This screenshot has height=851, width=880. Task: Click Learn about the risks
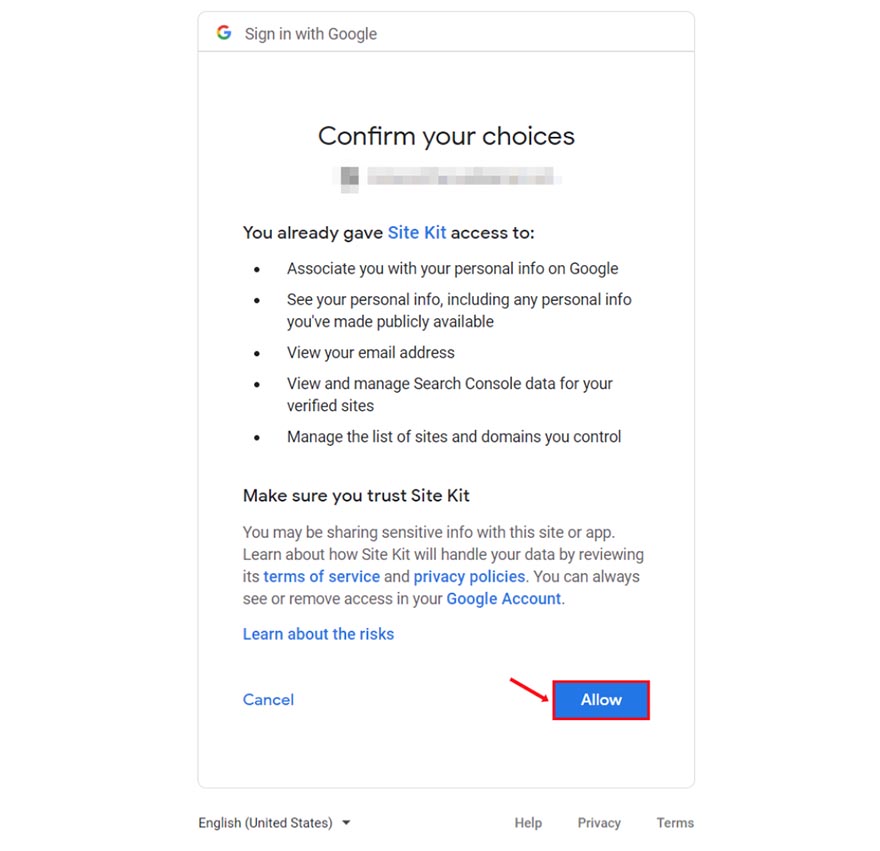point(318,634)
